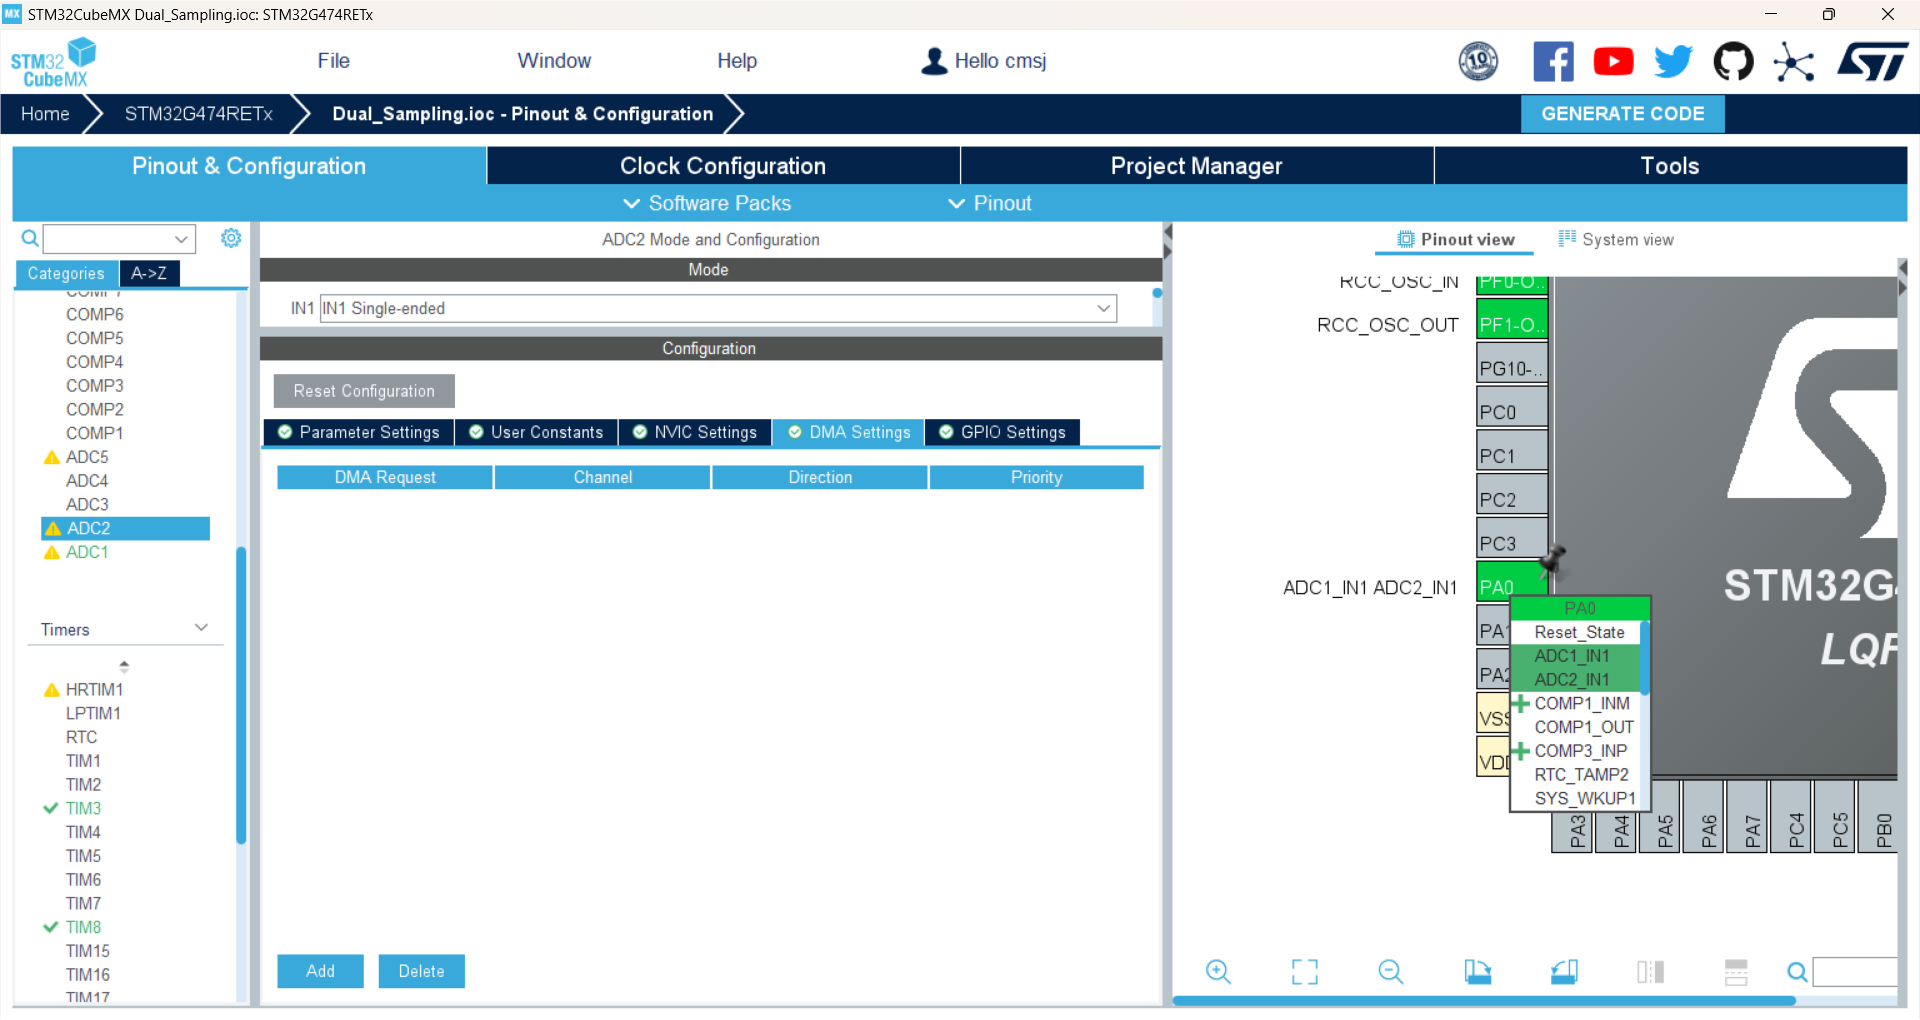Click the user account icon
The height and width of the screenshot is (1020, 1920).
(934, 61)
